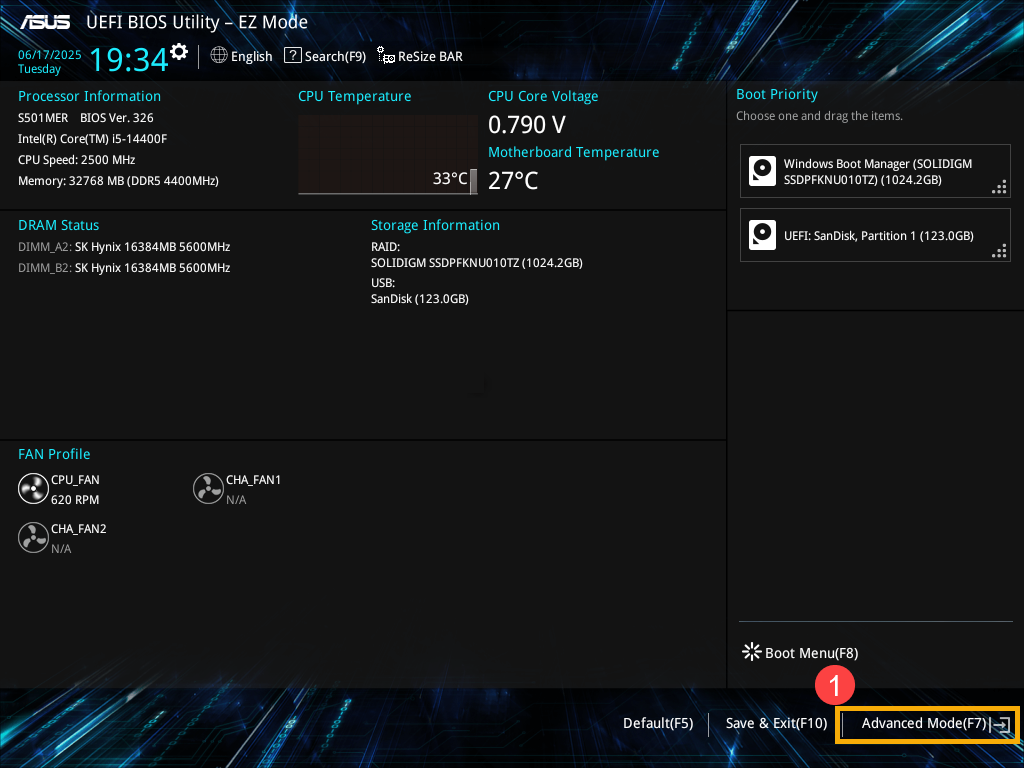Viewport: 1024px width, 768px height.
Task: Grab drag handle on Windows Boot Manager entry
Action: [999, 188]
